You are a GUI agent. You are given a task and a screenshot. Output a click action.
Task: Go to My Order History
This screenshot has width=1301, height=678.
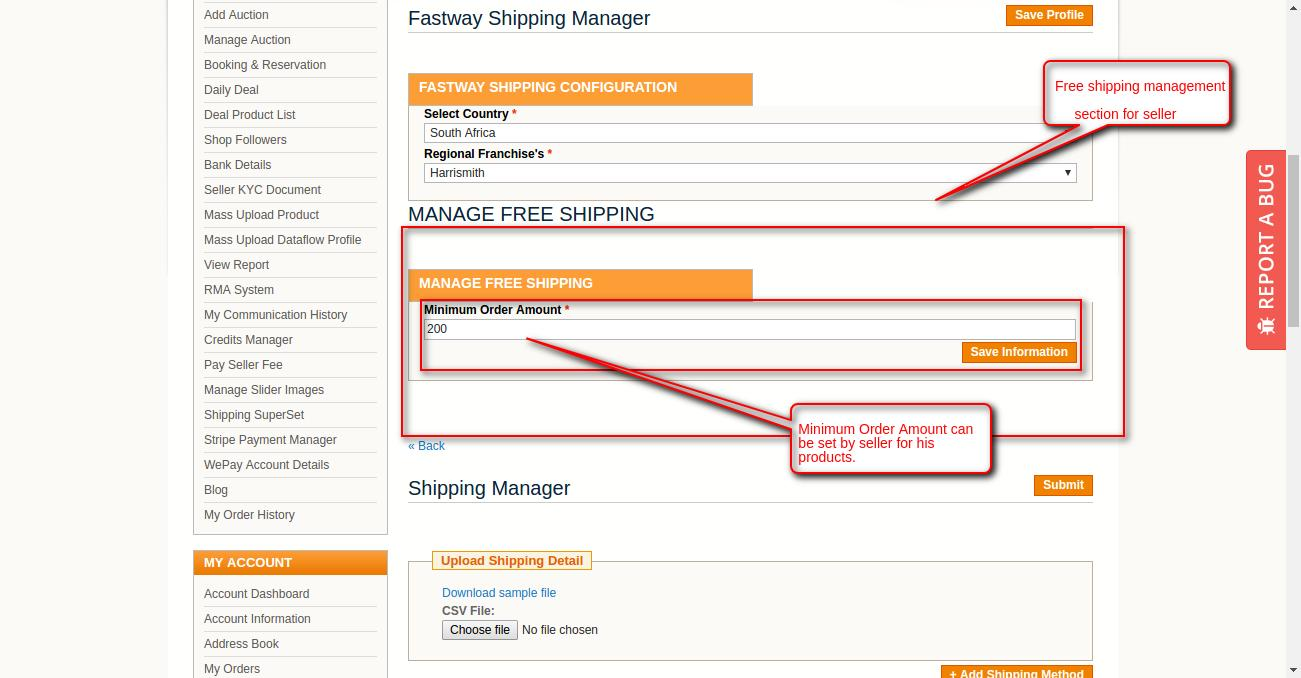tap(249, 514)
